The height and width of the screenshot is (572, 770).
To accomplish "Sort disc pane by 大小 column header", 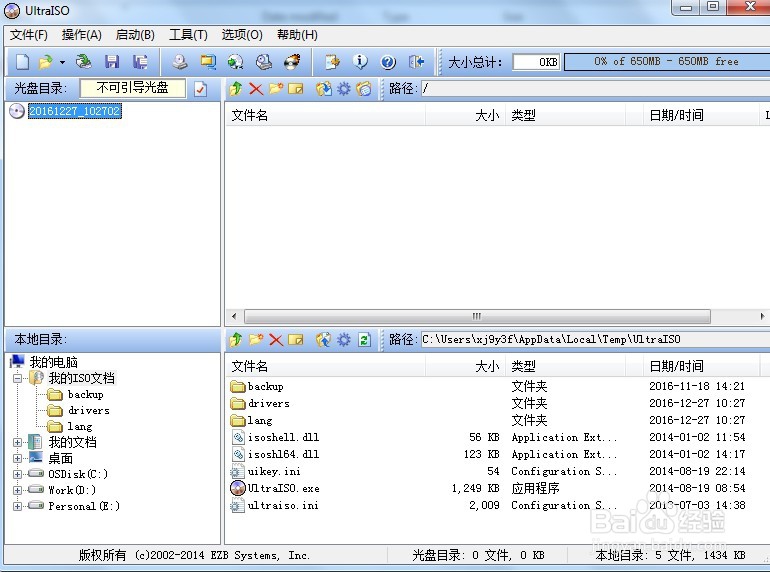I will coord(465,115).
